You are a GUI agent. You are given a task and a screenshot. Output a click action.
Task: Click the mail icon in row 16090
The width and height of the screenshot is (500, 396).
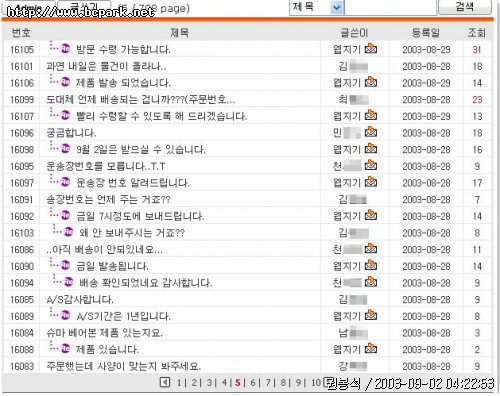click(371, 265)
